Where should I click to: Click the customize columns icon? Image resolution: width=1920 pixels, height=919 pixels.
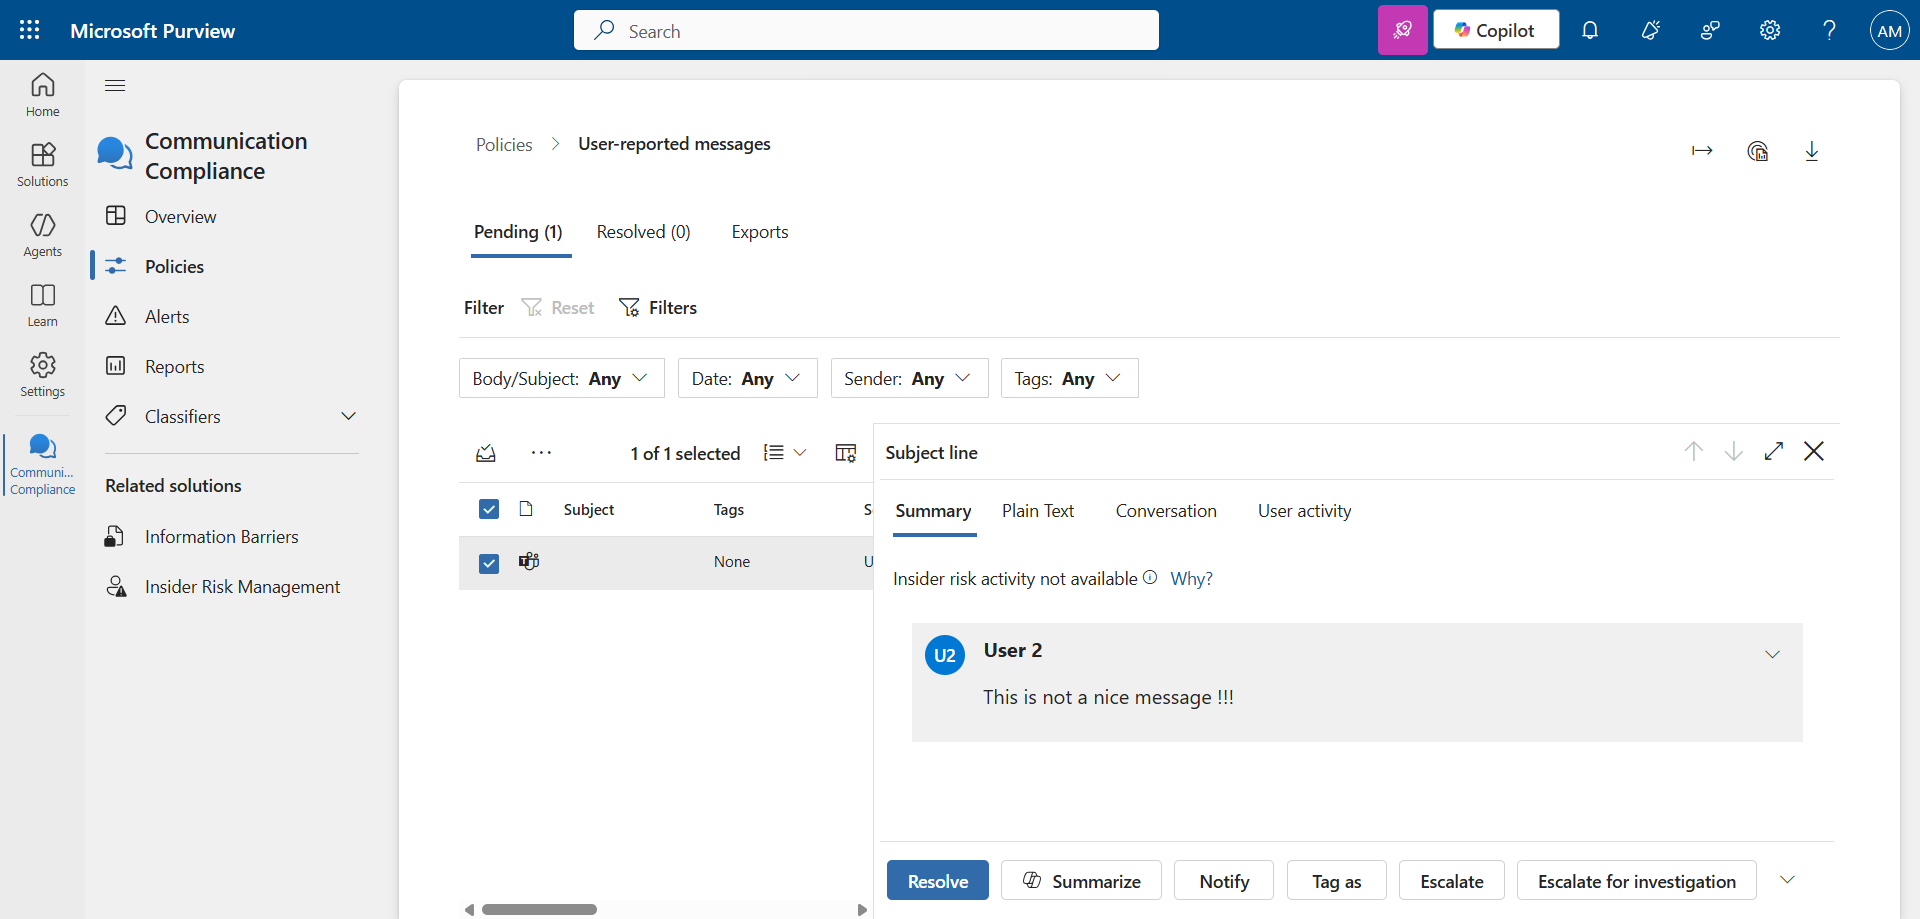point(845,453)
